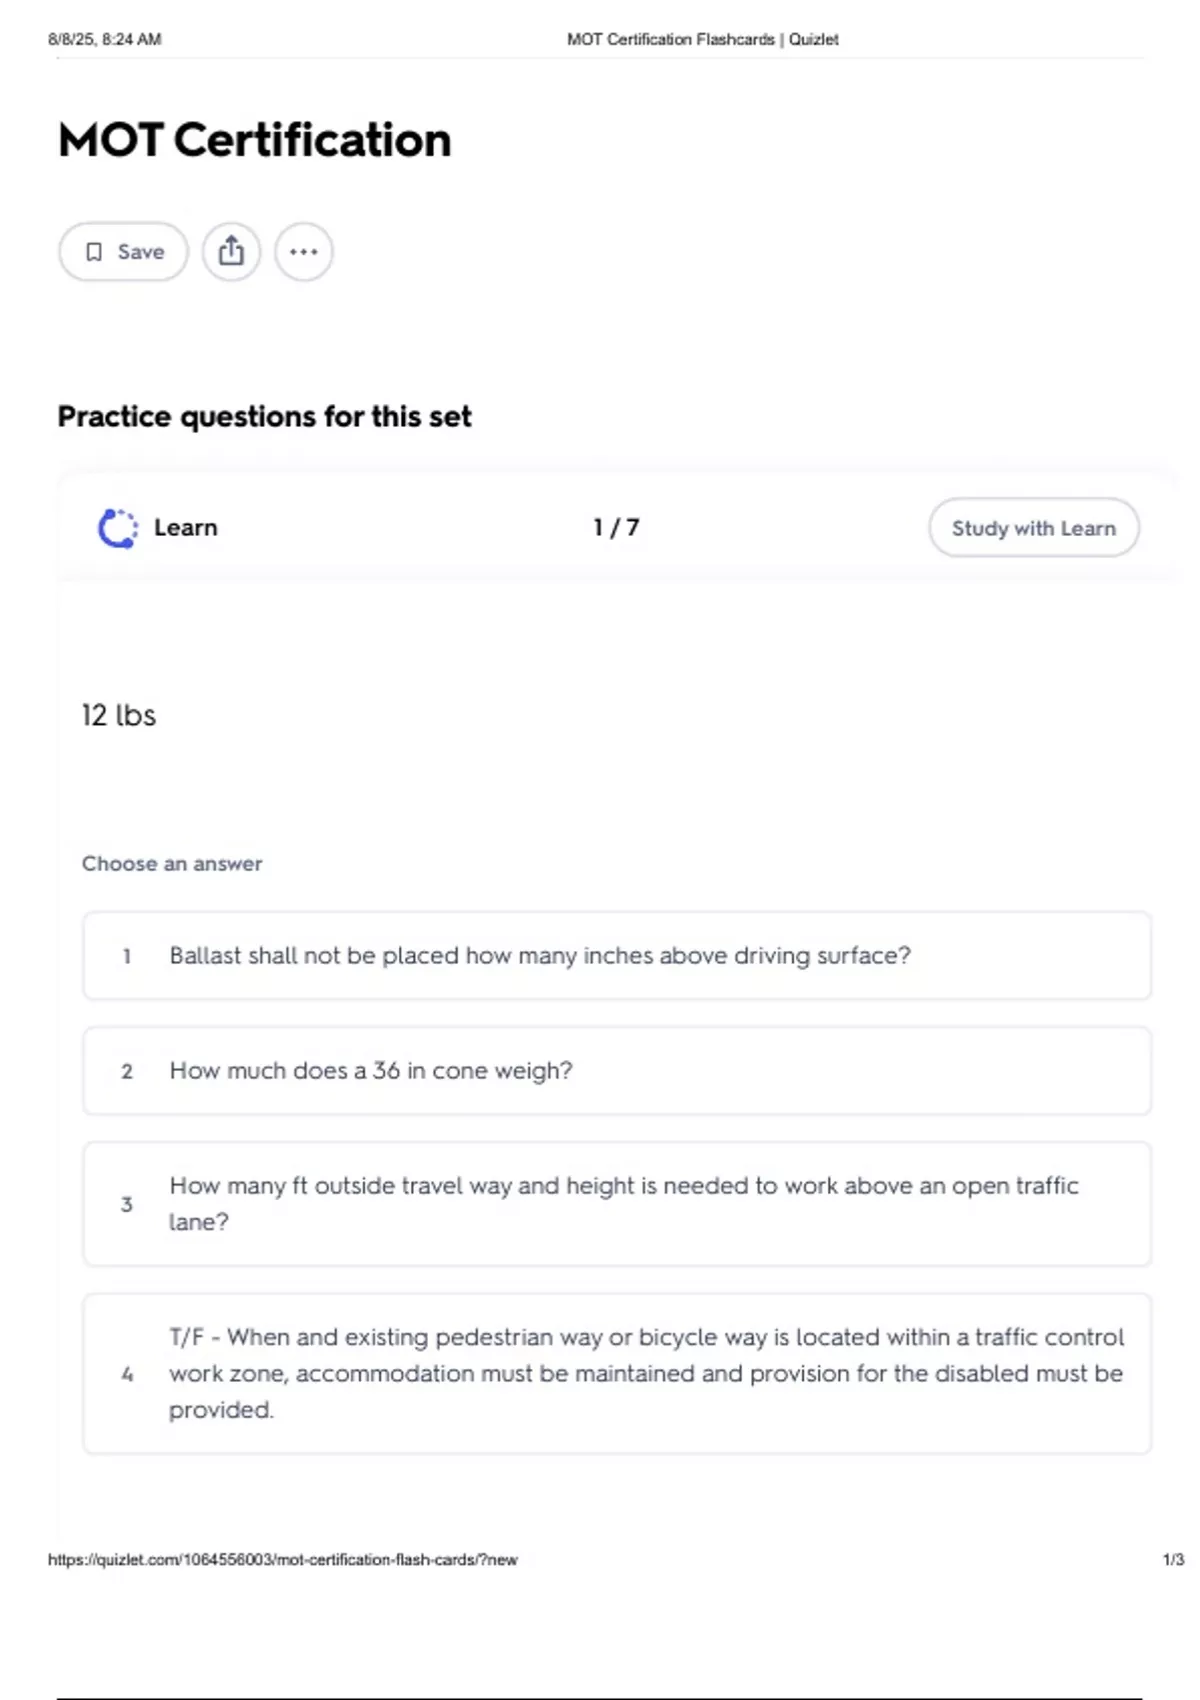Open the three-dots more options menu

(x=304, y=252)
